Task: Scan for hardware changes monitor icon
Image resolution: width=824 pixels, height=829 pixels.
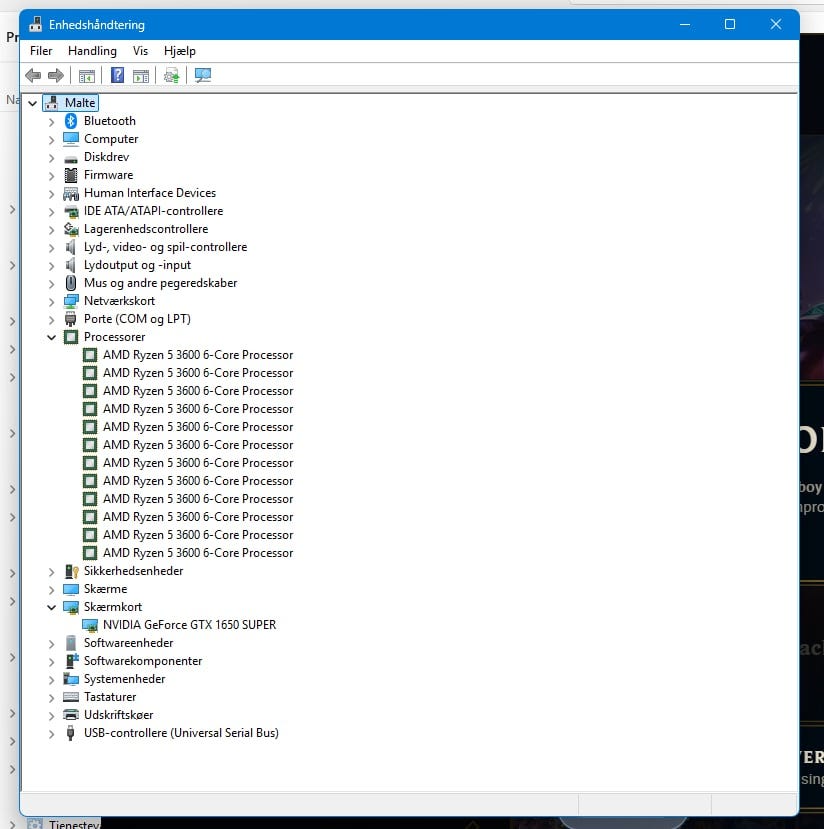Action: (203, 75)
